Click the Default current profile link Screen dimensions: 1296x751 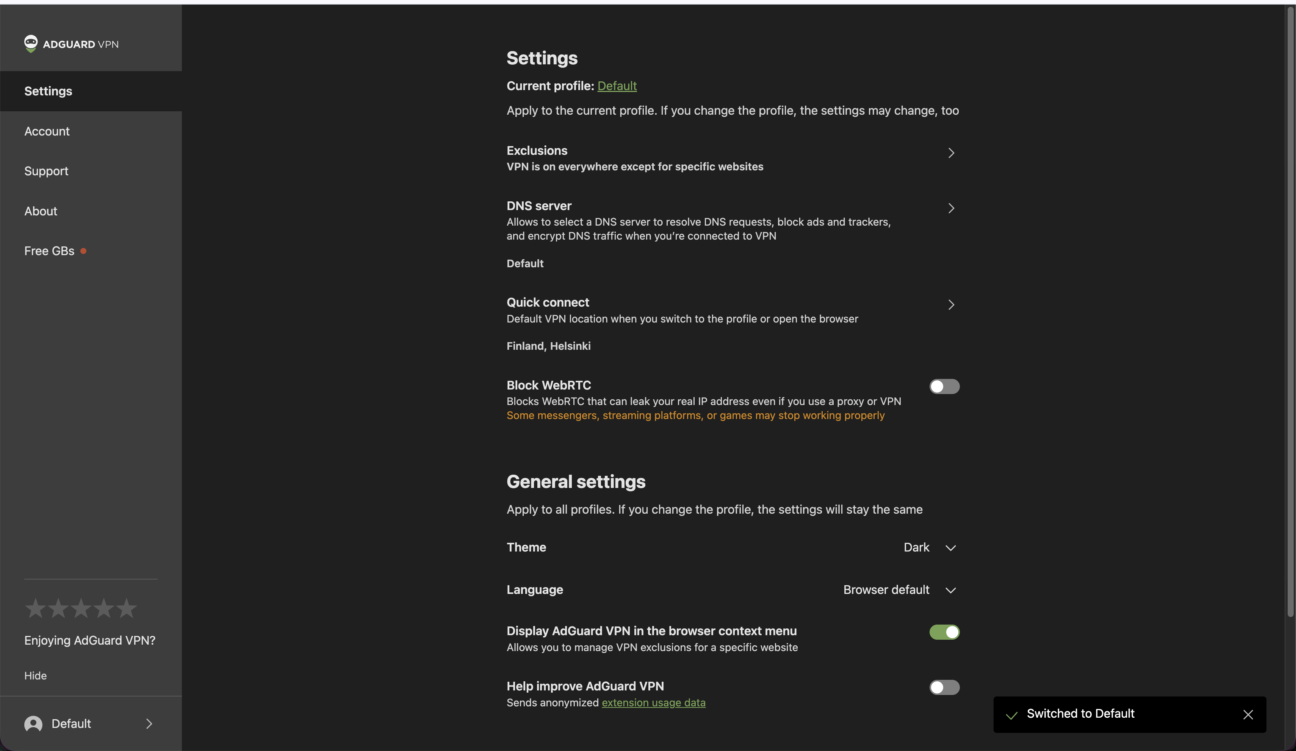617,86
